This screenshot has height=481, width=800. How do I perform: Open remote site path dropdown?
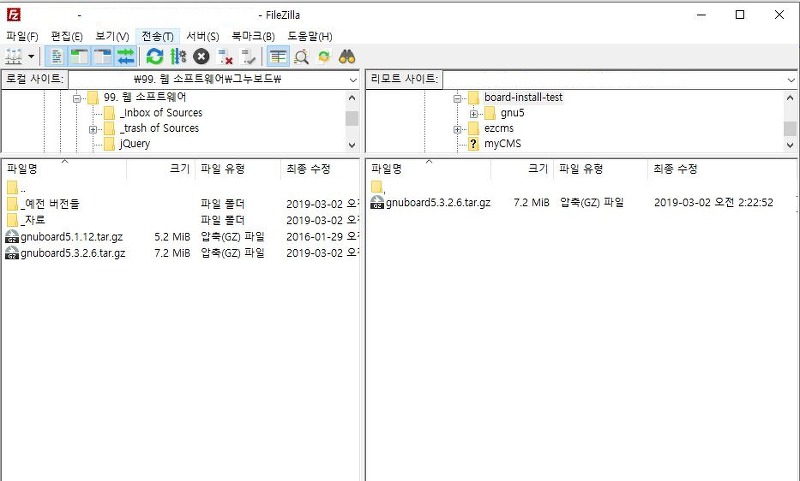pos(791,80)
